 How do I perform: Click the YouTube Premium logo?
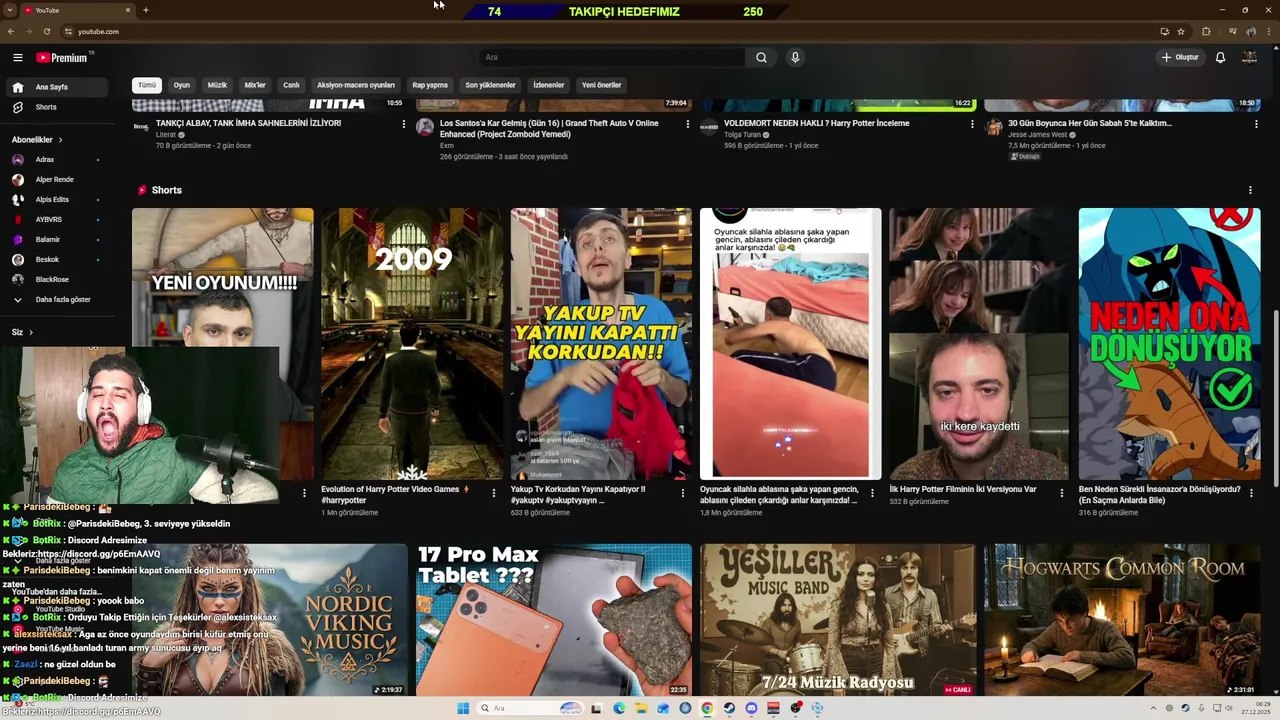(x=64, y=58)
